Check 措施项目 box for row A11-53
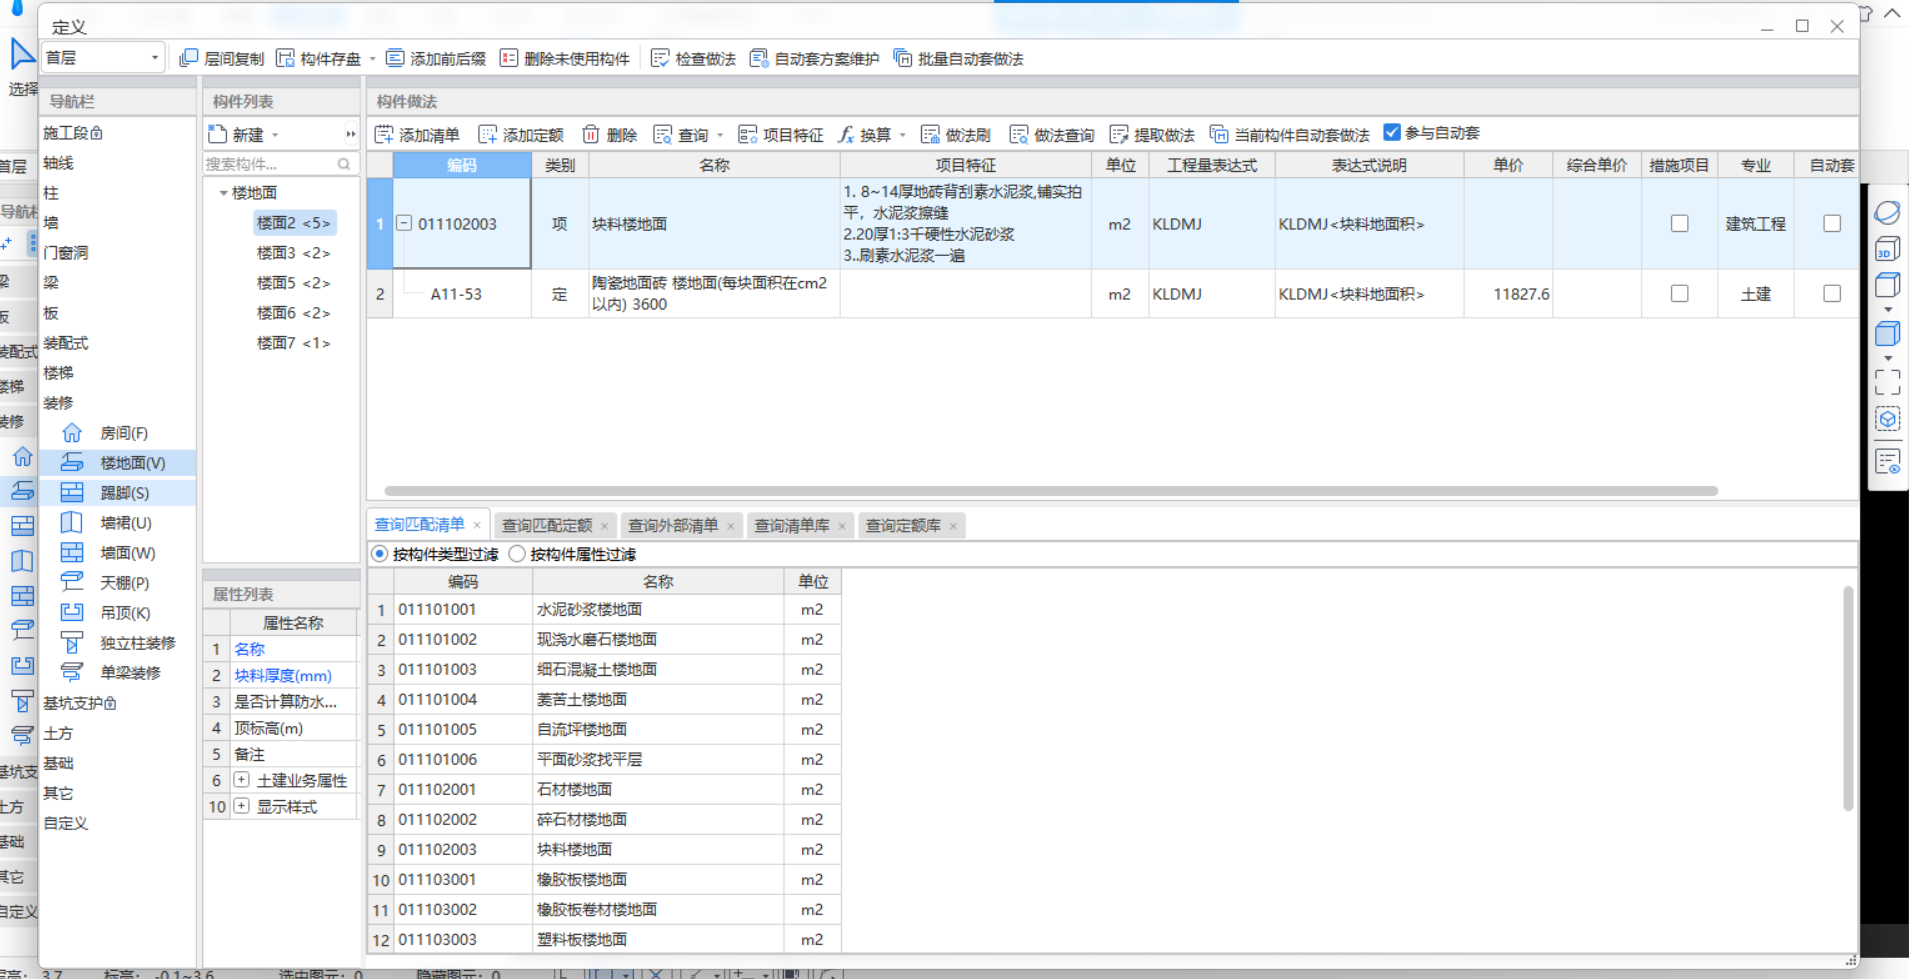Viewport: 1909px width, 979px height. [x=1680, y=294]
